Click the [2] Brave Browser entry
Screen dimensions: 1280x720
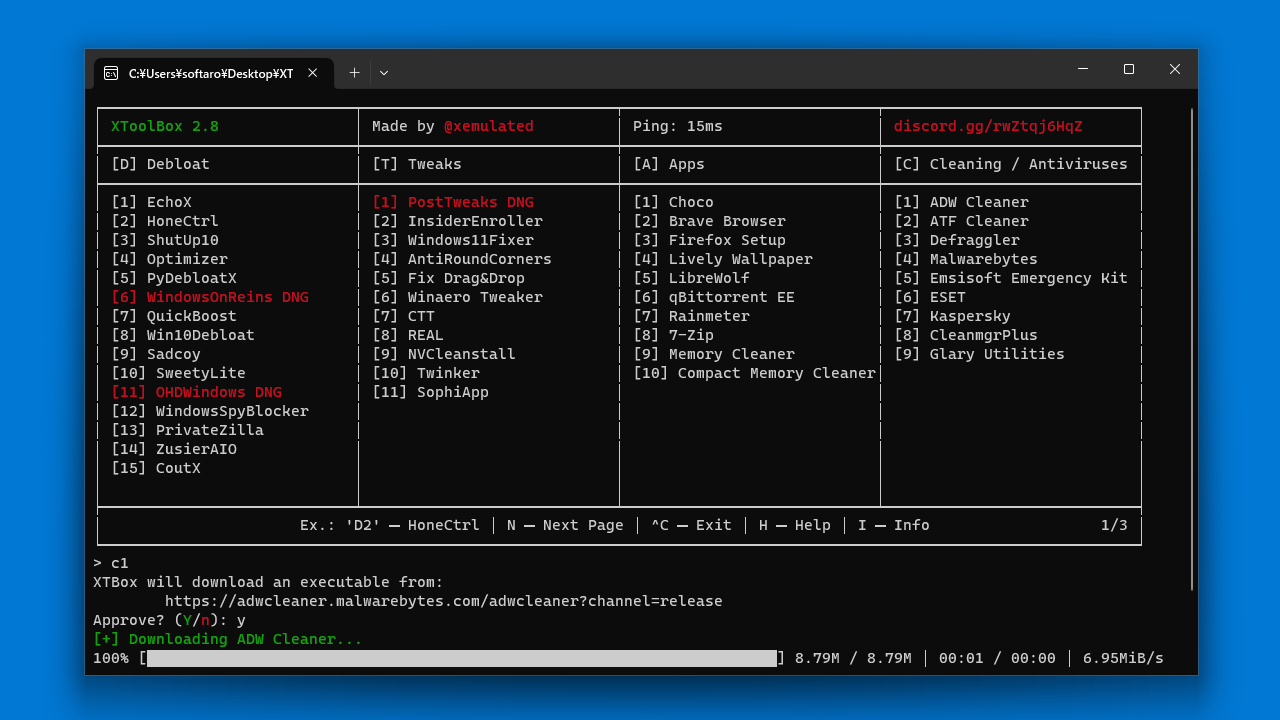[x=710, y=221]
